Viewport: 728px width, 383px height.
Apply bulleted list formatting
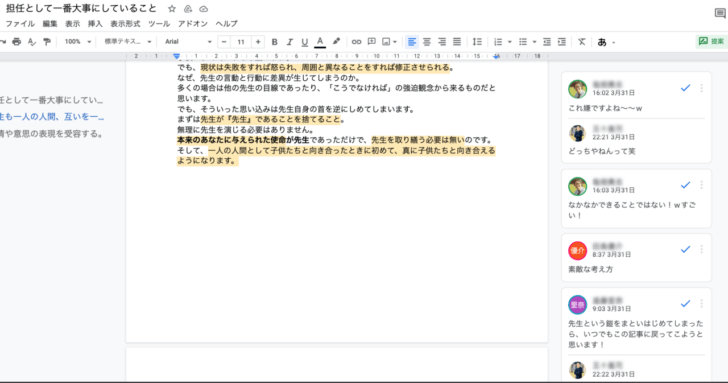pos(523,42)
